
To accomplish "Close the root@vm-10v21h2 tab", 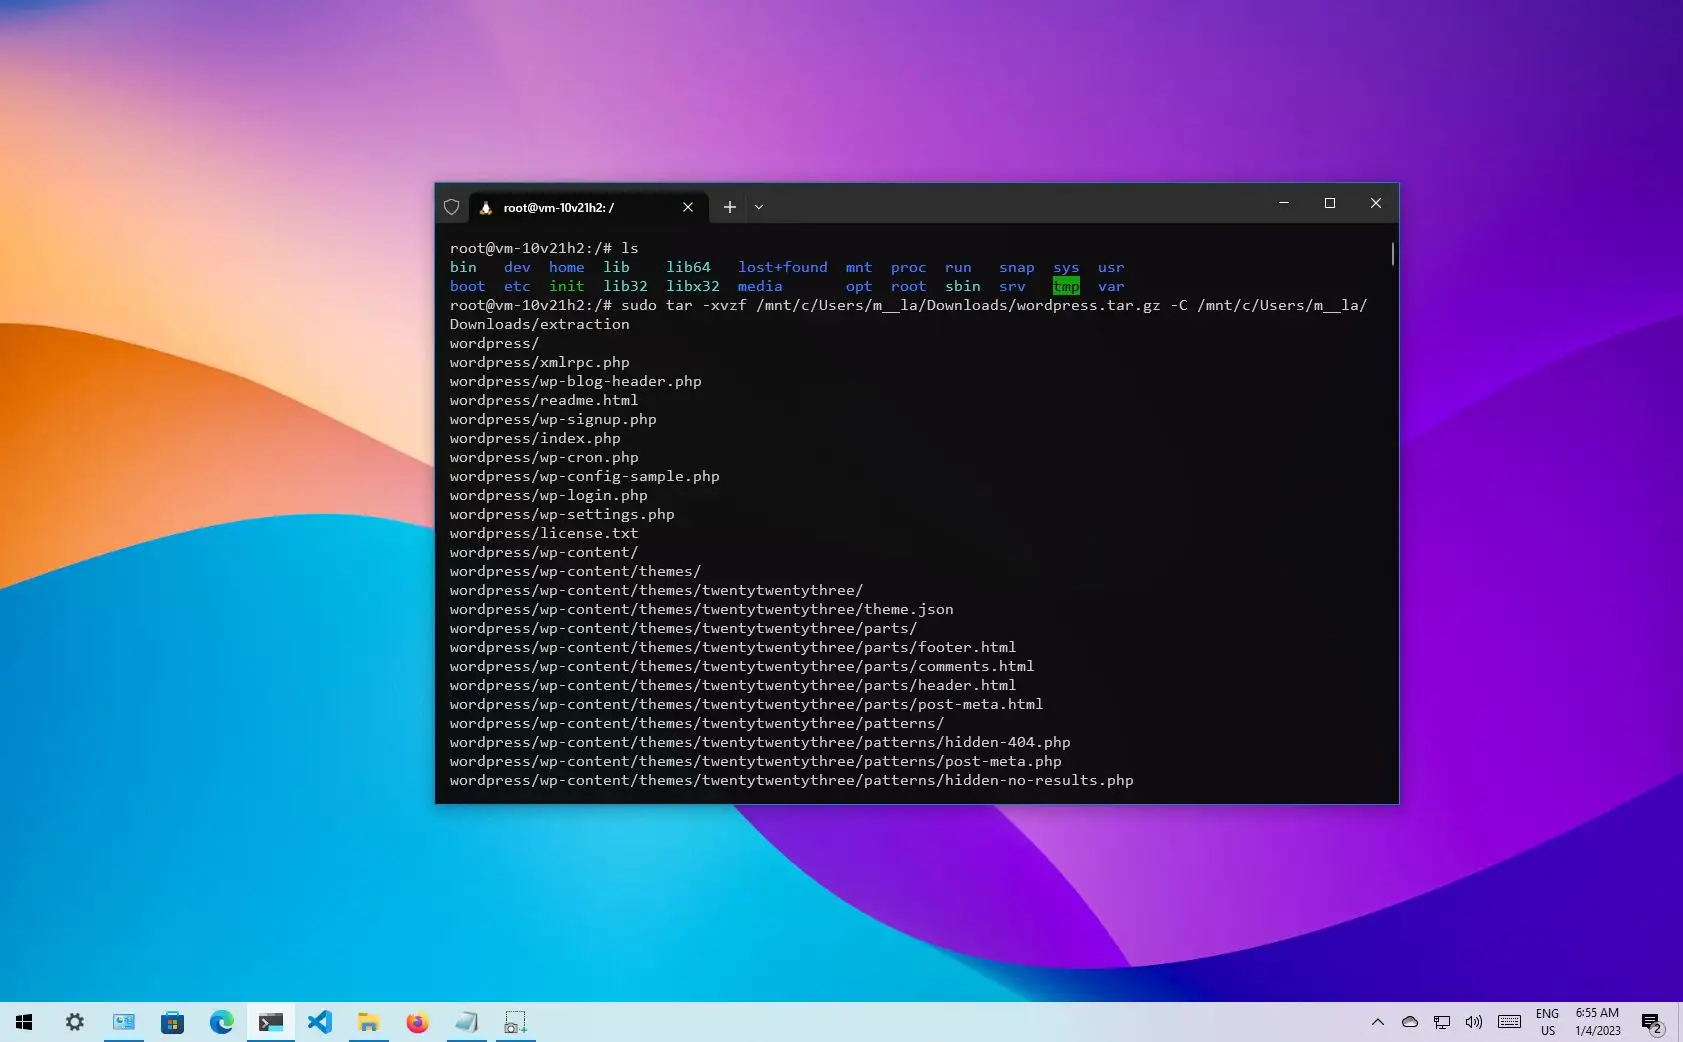I will [688, 207].
